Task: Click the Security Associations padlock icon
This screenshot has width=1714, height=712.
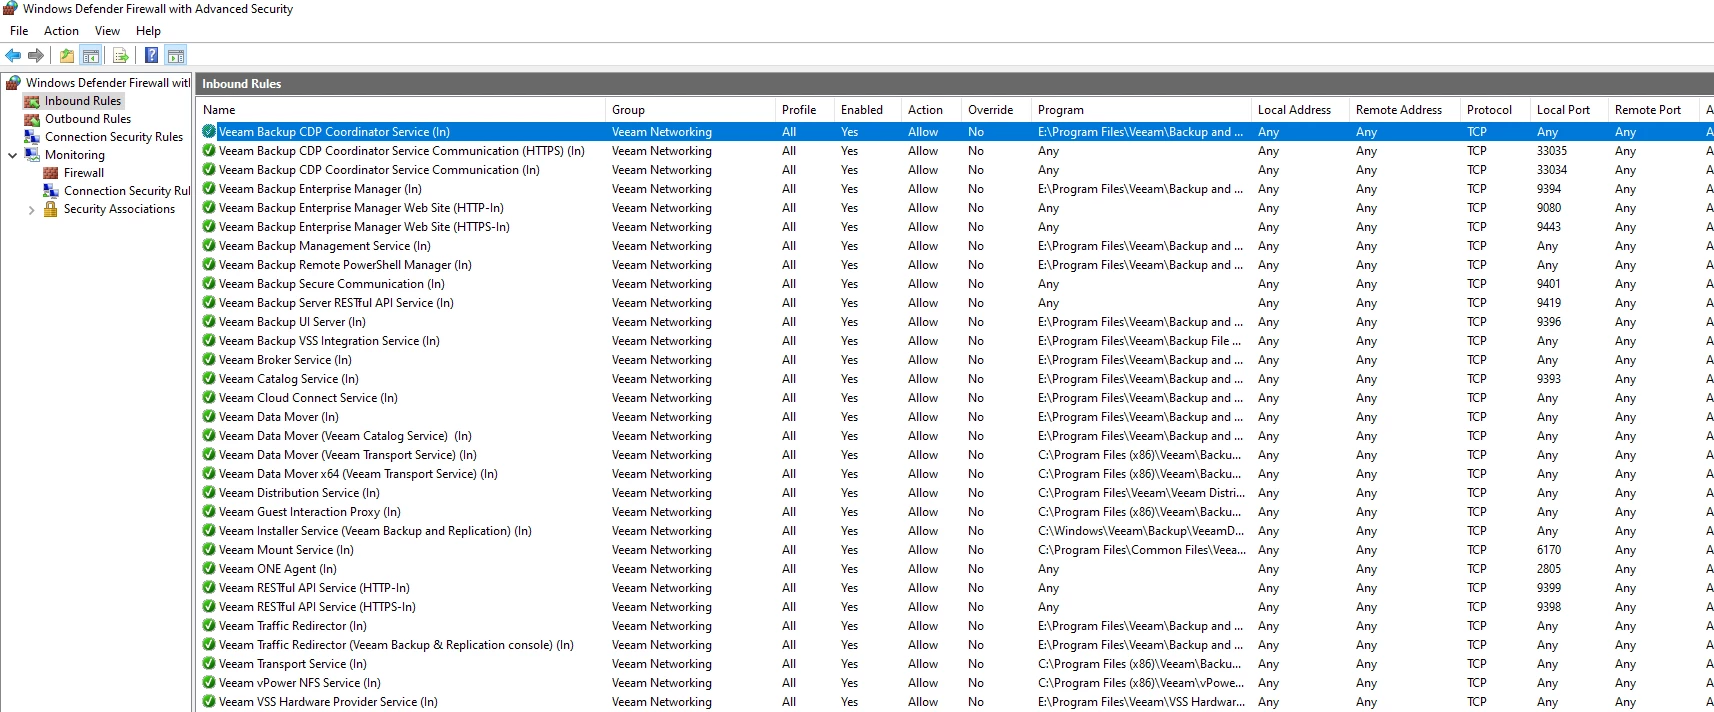Action: (51, 209)
